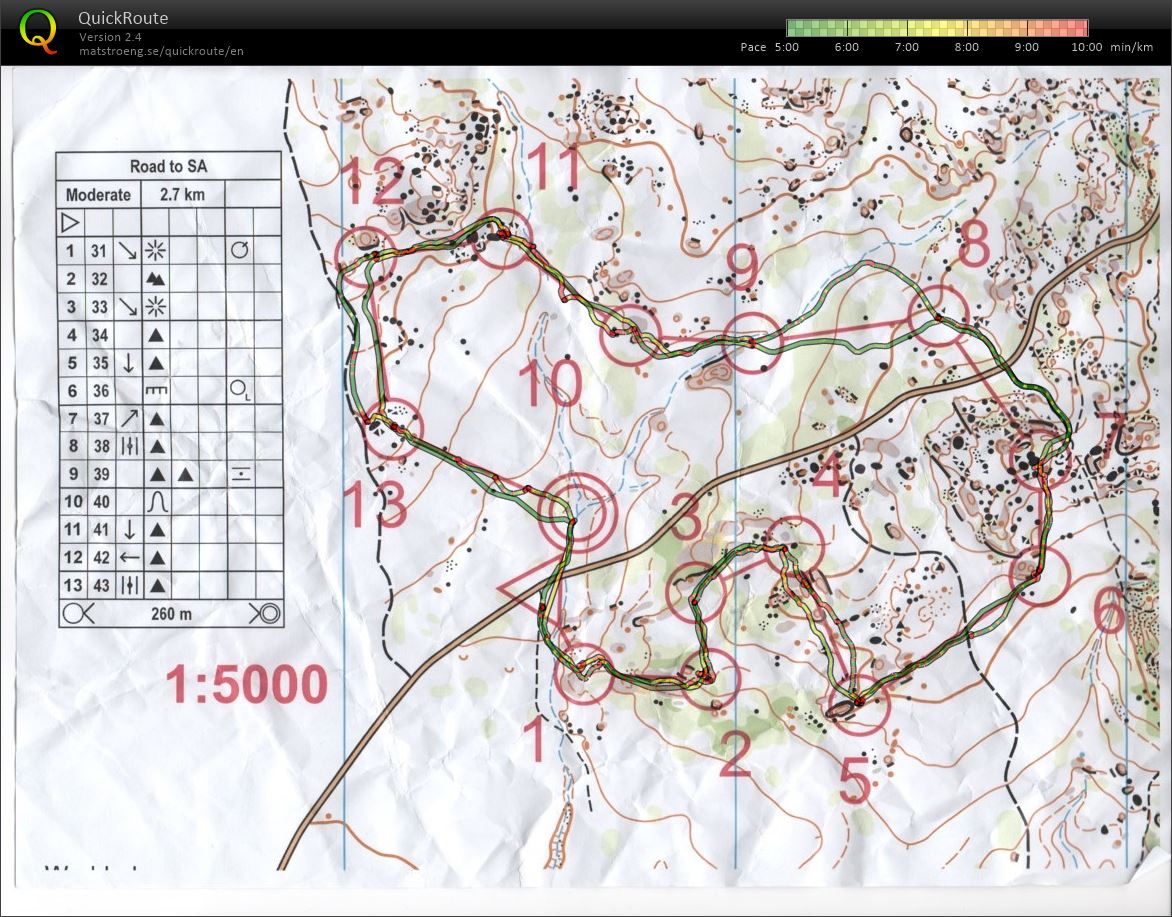Click the QuickRoute title text
The height and width of the screenshot is (917, 1172).
(x=123, y=18)
